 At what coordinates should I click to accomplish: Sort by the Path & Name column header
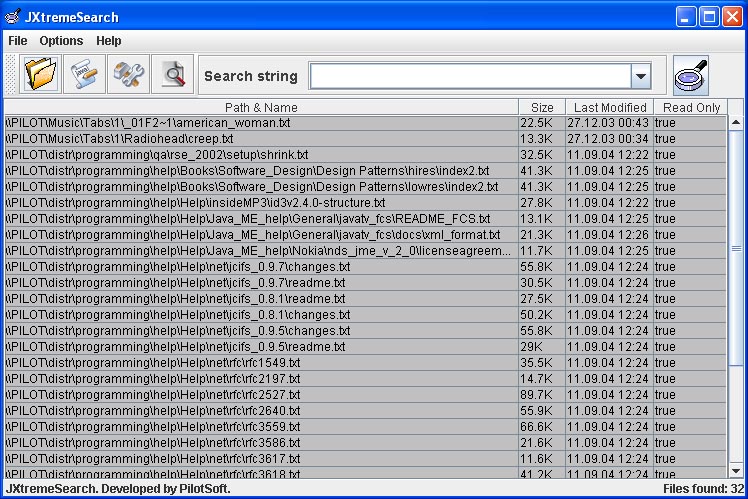click(x=261, y=107)
